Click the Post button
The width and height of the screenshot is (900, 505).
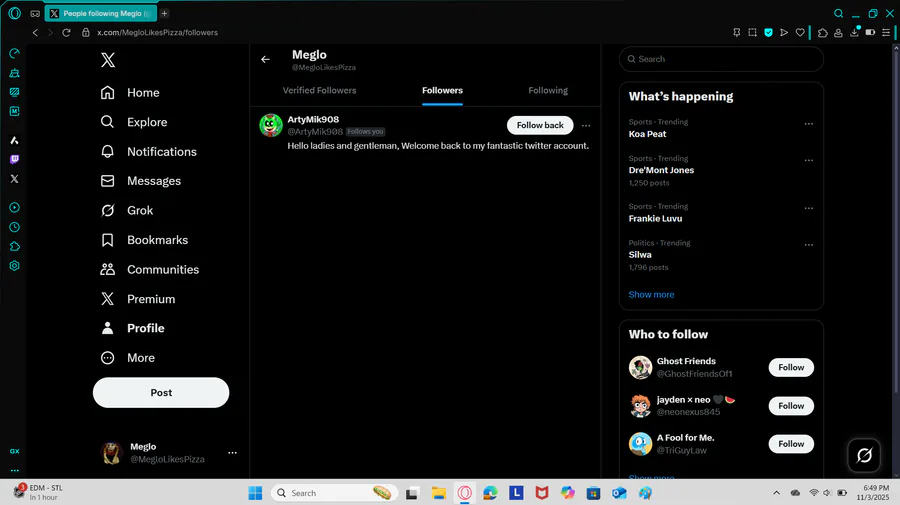[x=161, y=393]
